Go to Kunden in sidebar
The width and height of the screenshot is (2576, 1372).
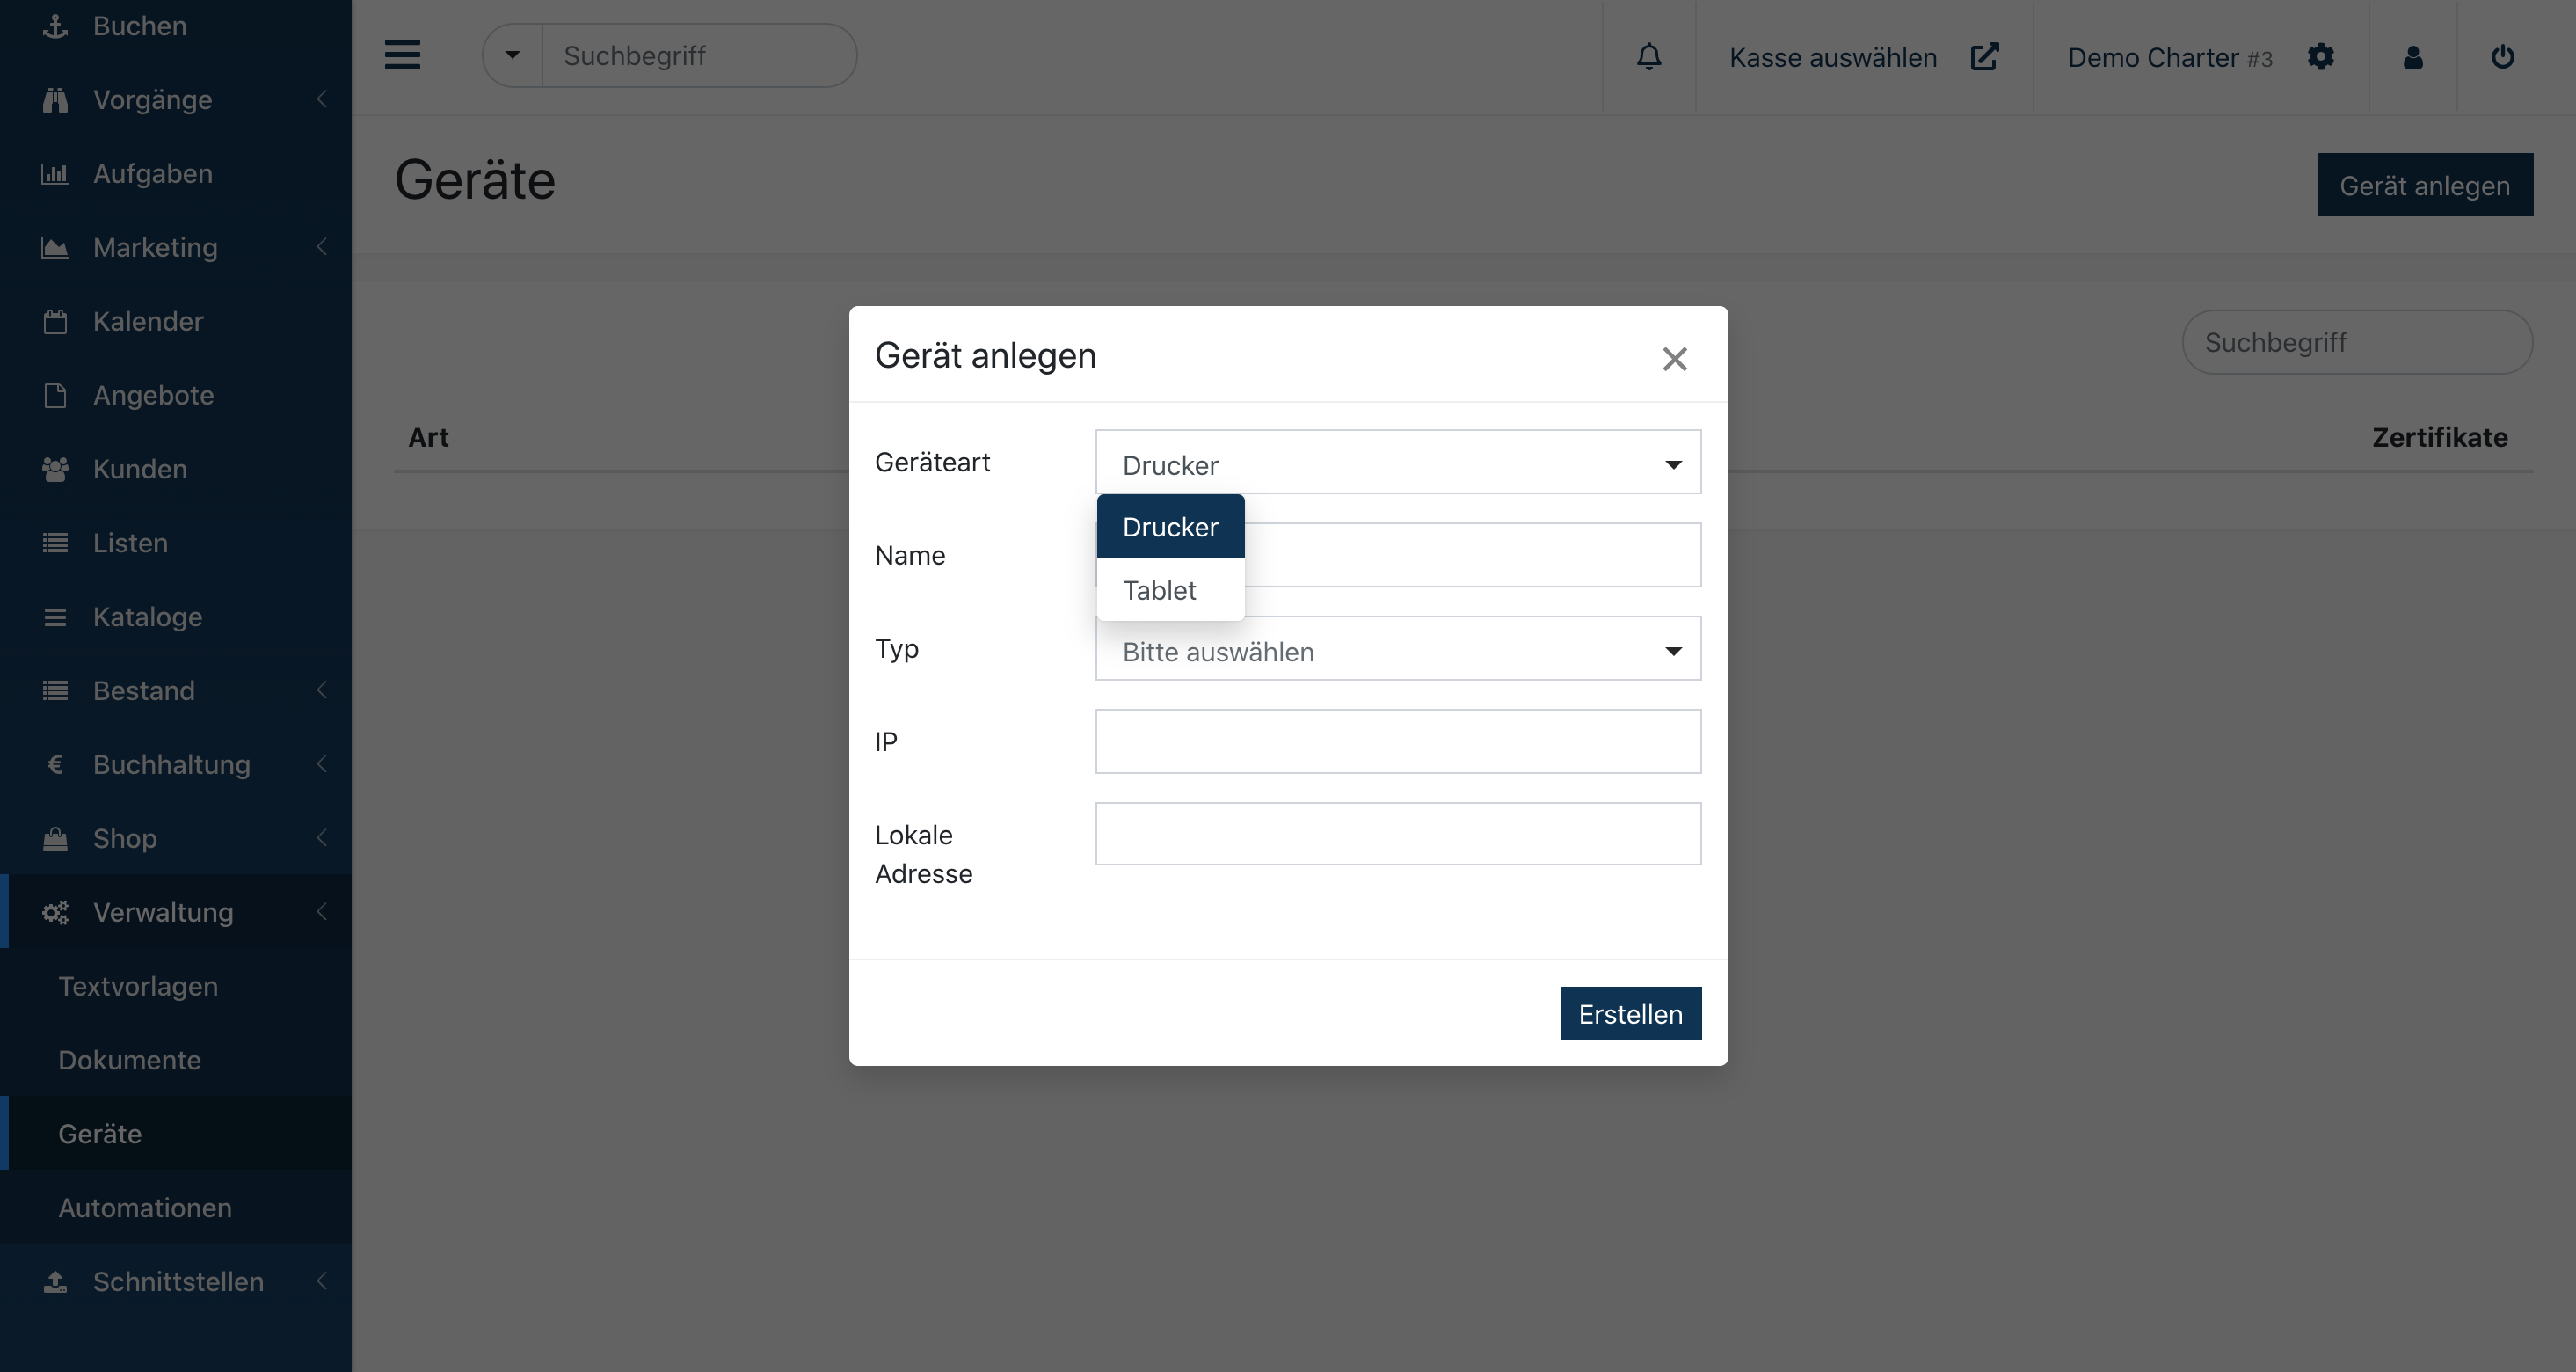pyautogui.click(x=140, y=470)
